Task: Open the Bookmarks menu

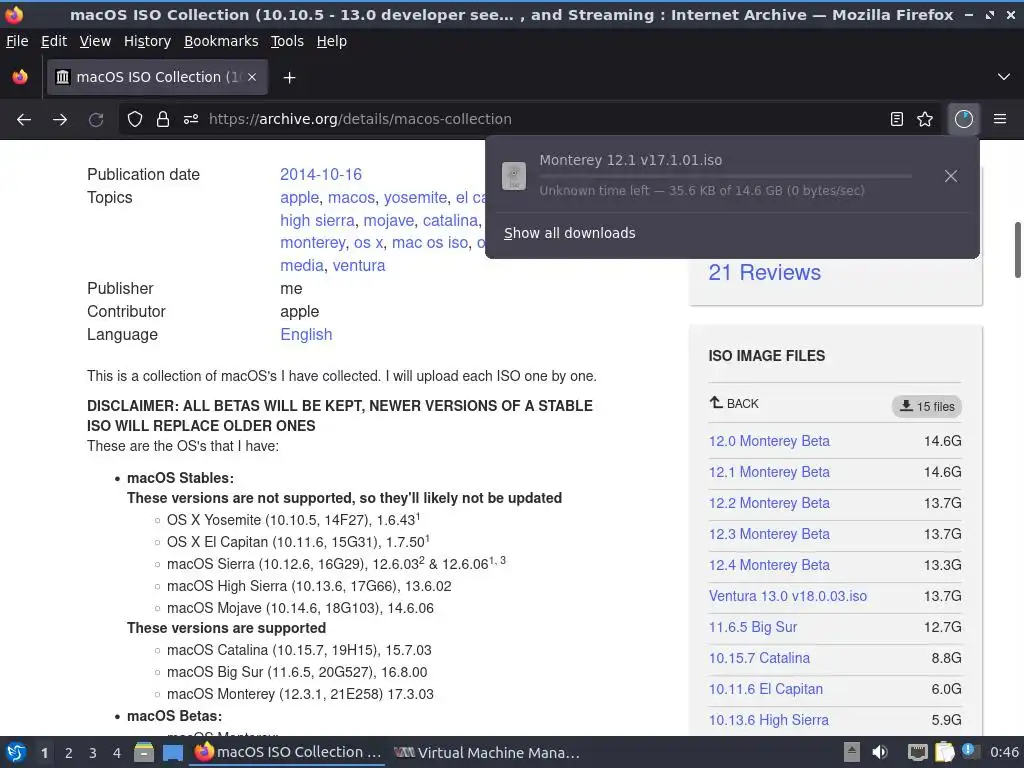Action: tap(221, 41)
